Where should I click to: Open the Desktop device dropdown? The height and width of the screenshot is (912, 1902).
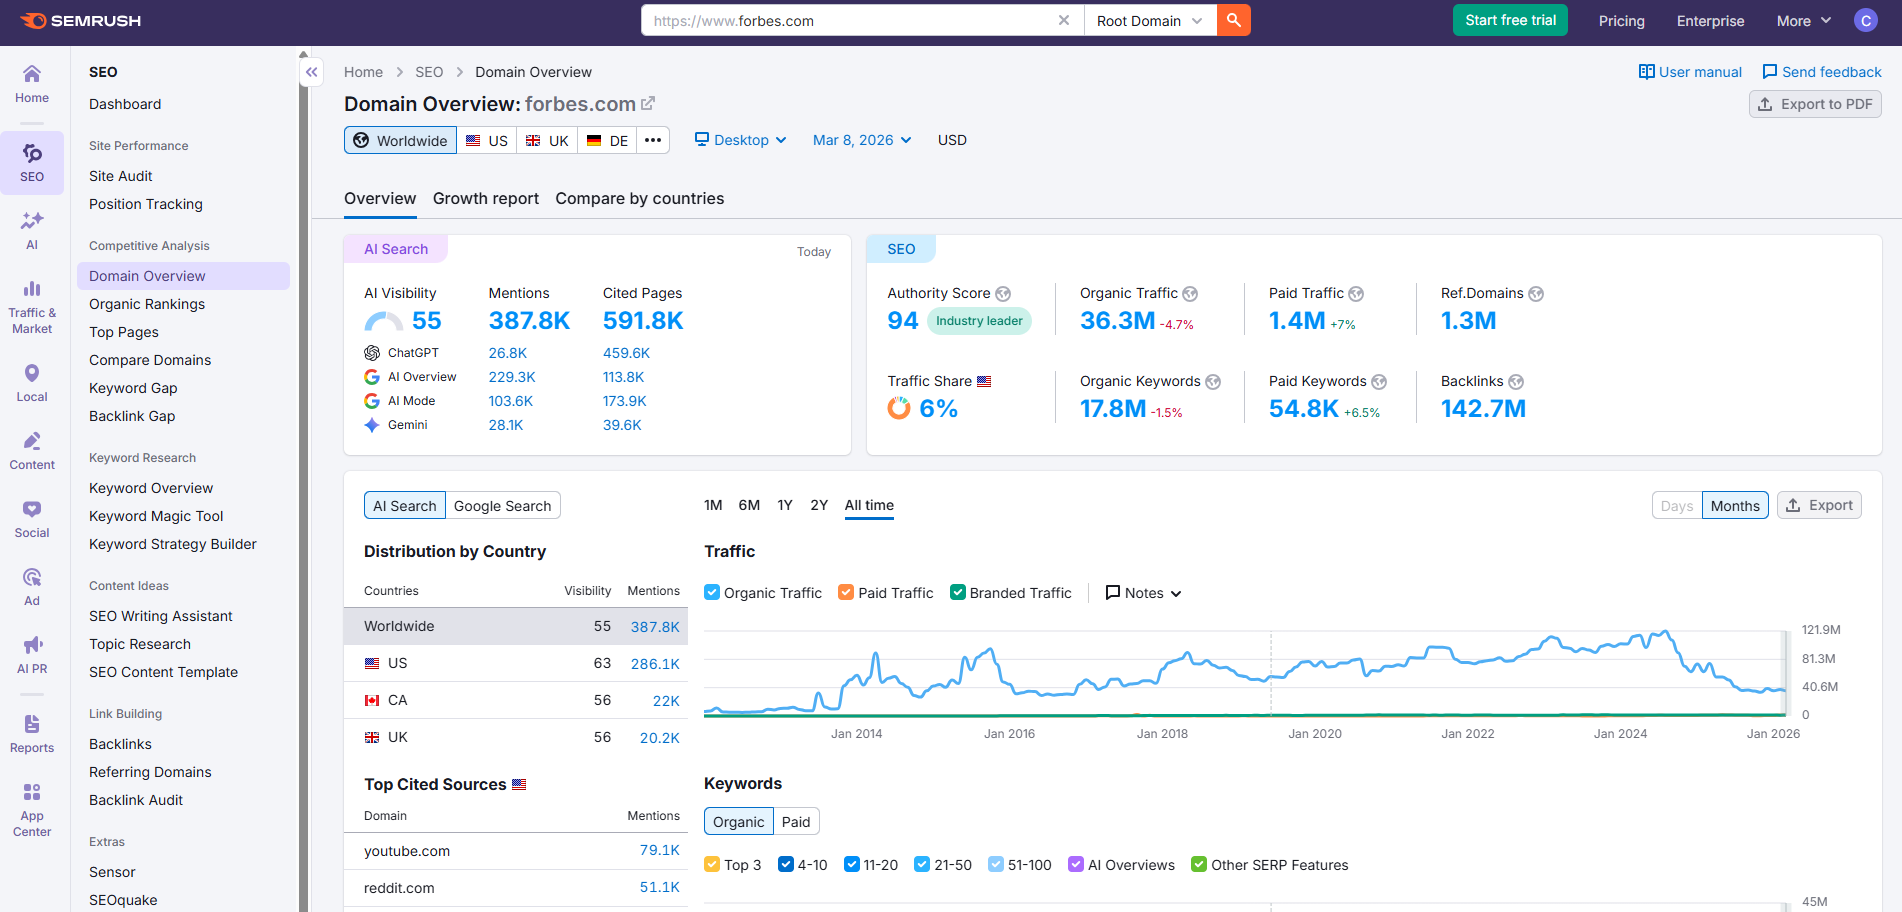pos(740,140)
